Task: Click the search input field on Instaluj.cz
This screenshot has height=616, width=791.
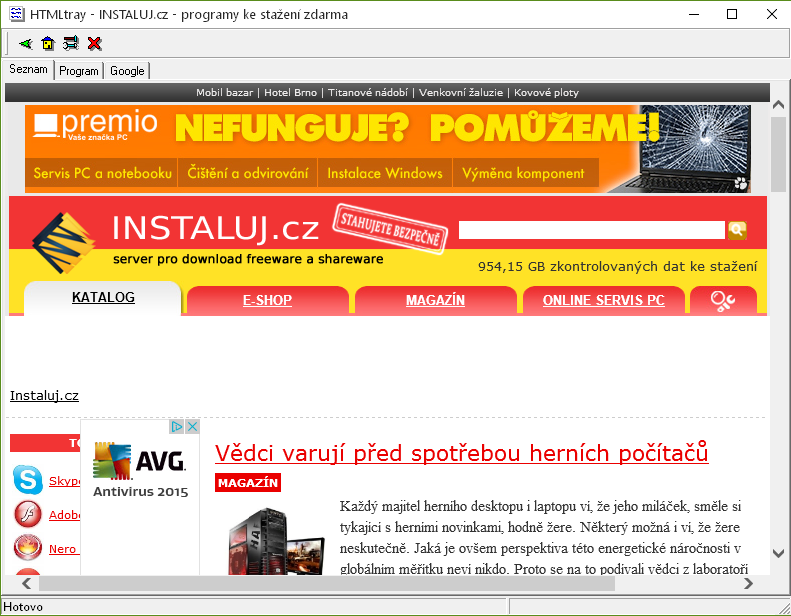Action: tap(590, 230)
